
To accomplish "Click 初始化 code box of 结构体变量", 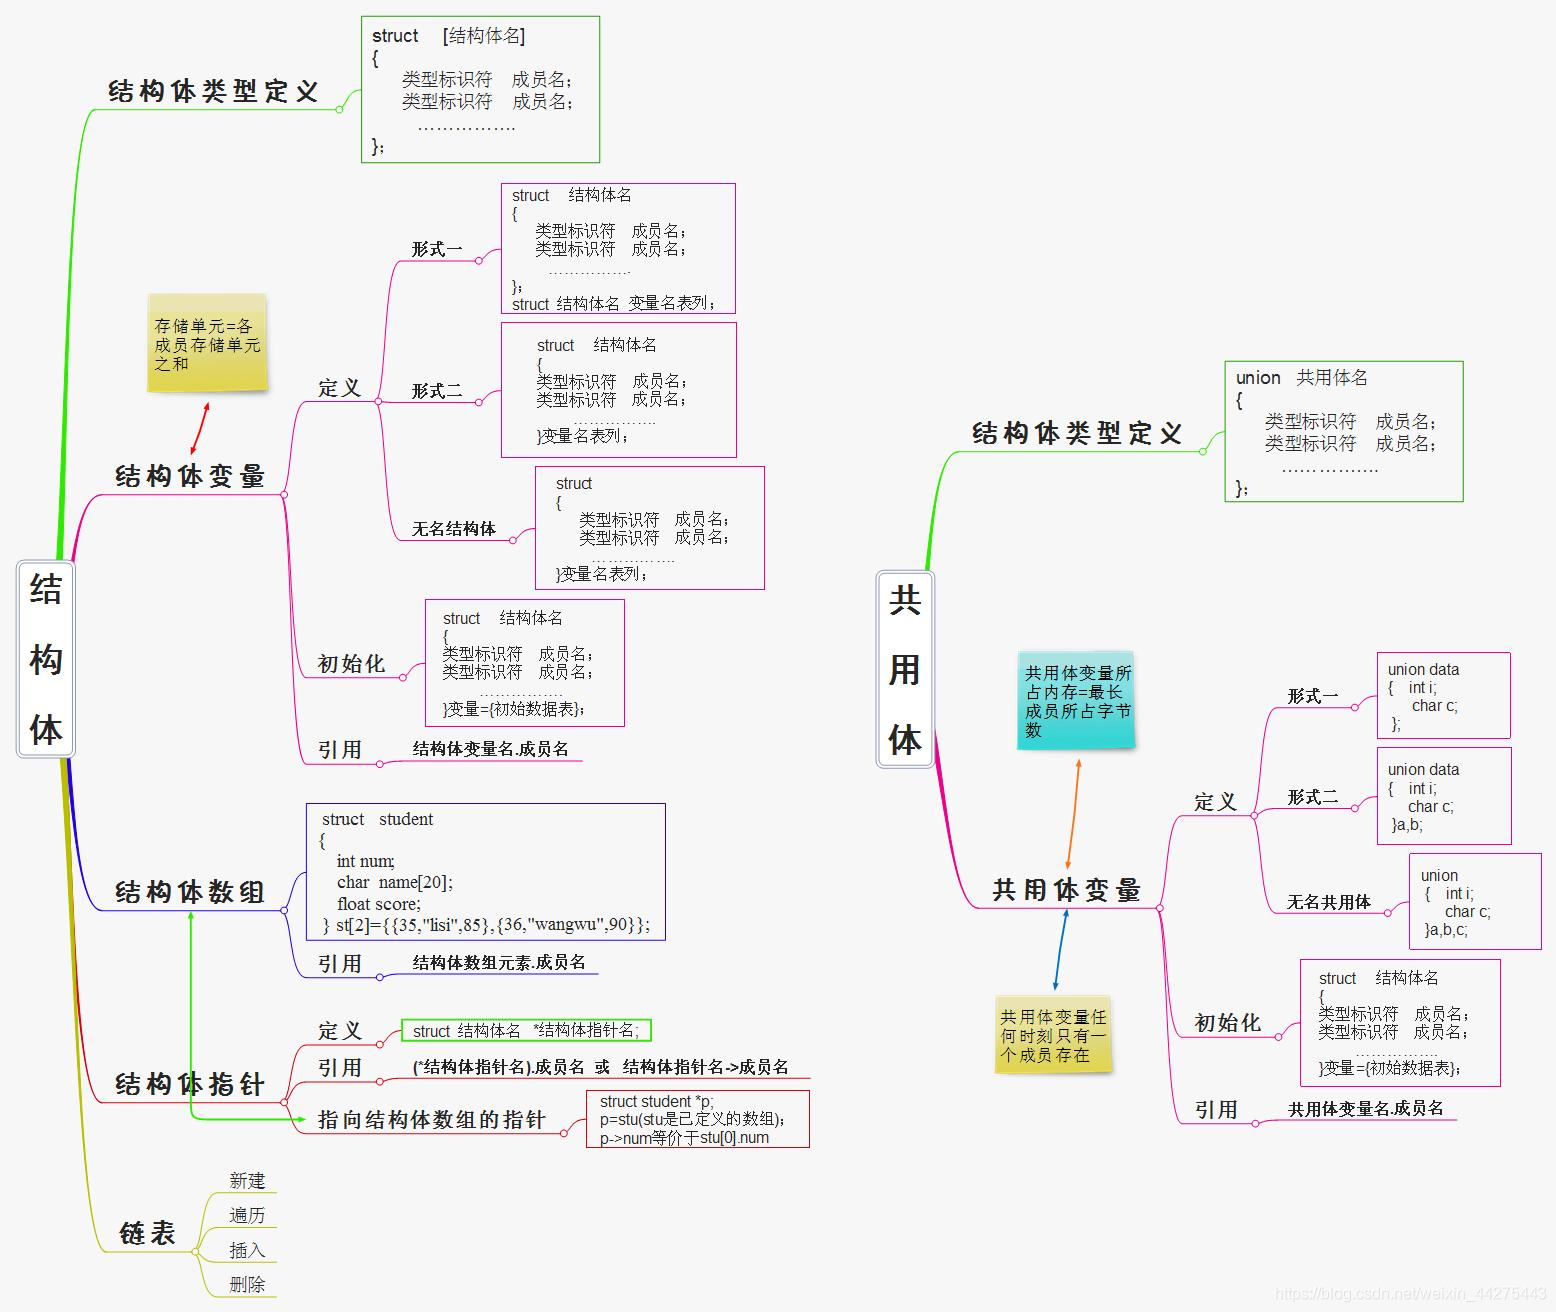I will 525,663.
